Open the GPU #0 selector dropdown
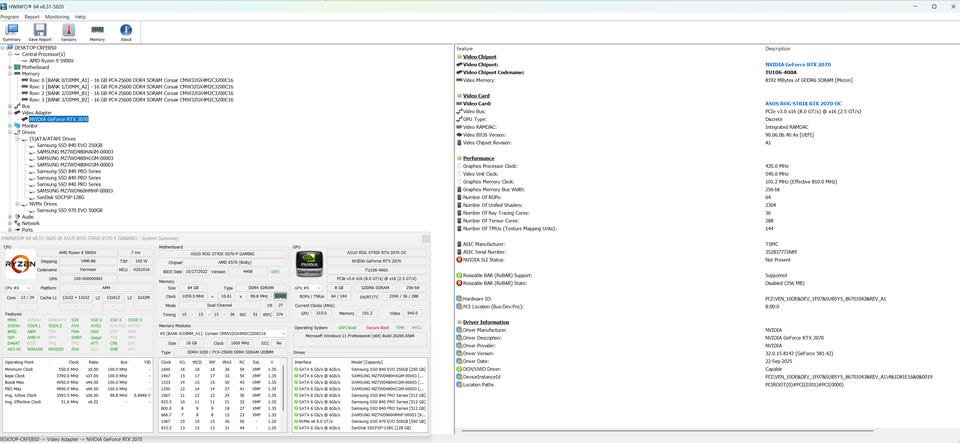The image size is (960, 443). click(309, 287)
